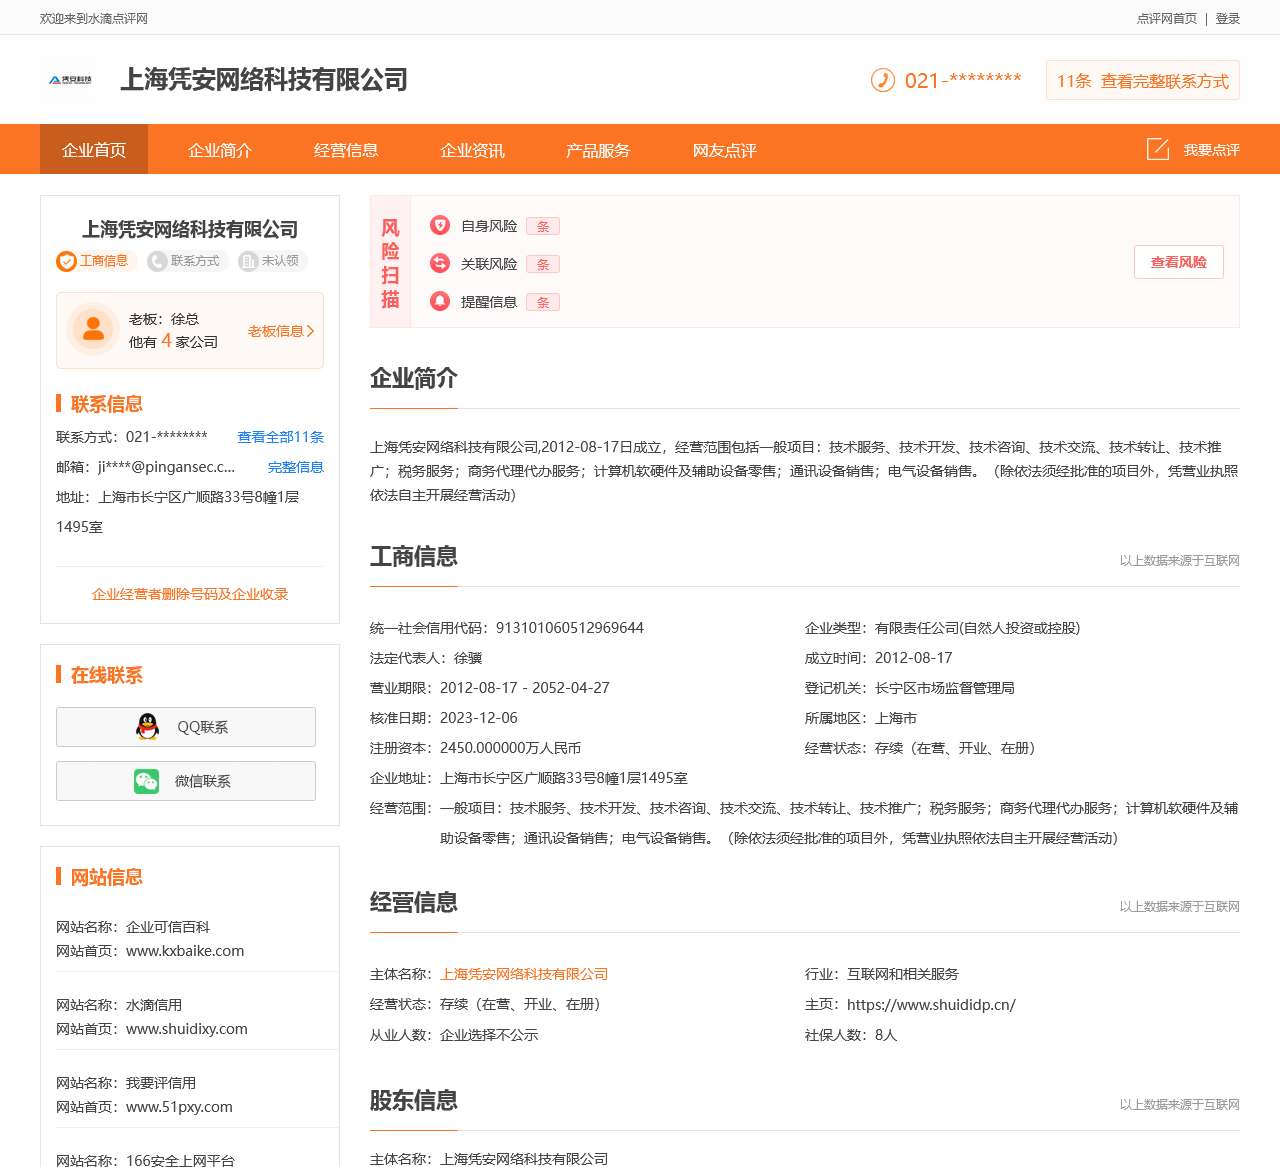1280x1167 pixels.
Task: Click the 未认领 status badge
Action: 270,261
